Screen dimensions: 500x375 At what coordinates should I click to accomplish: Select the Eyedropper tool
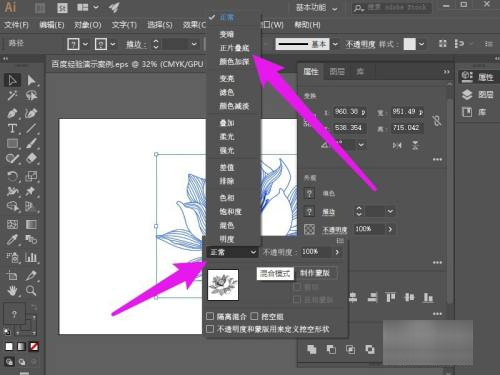12,239
